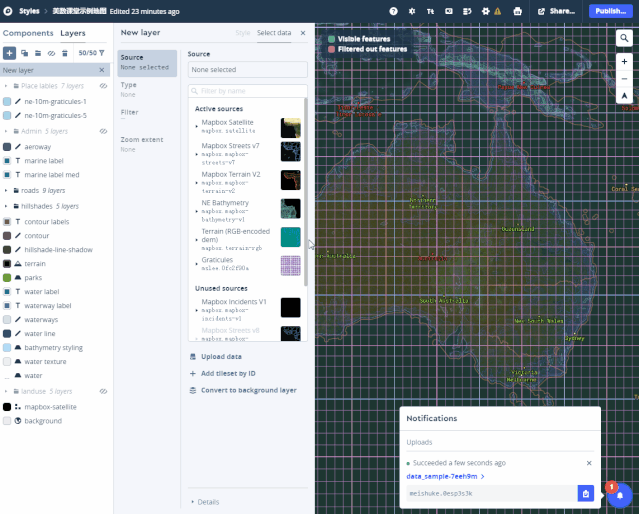Open notifications bell button
The height and width of the screenshot is (514, 639).
tap(620, 495)
